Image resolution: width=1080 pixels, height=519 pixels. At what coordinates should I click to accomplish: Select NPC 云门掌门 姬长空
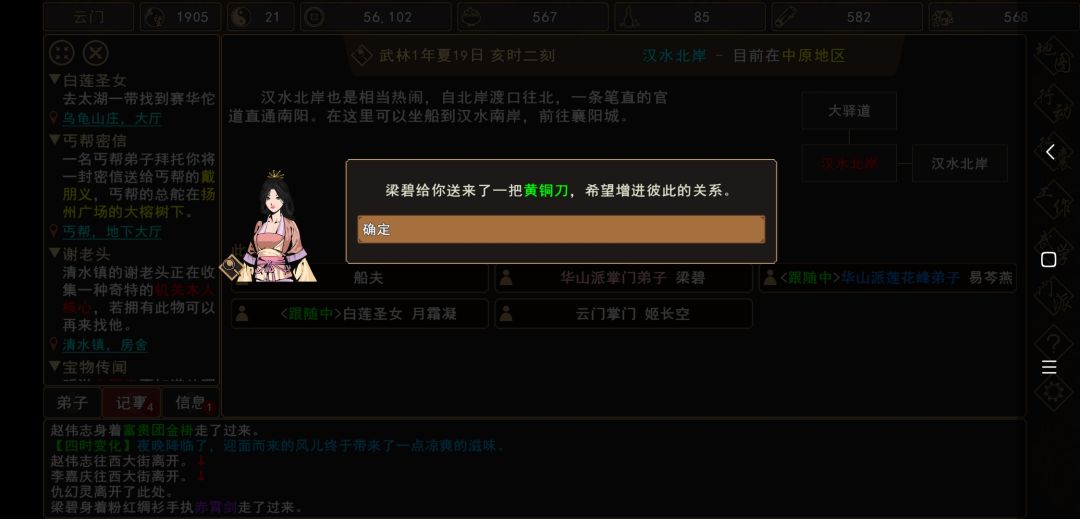[x=623, y=314]
